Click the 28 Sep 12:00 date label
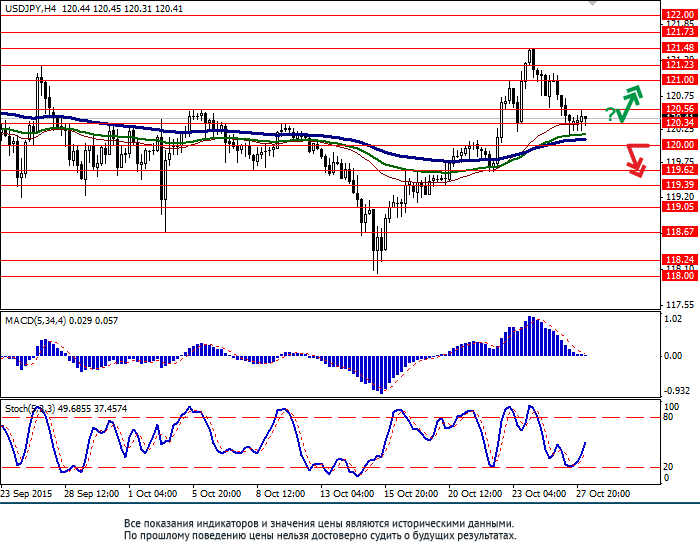 [92, 494]
